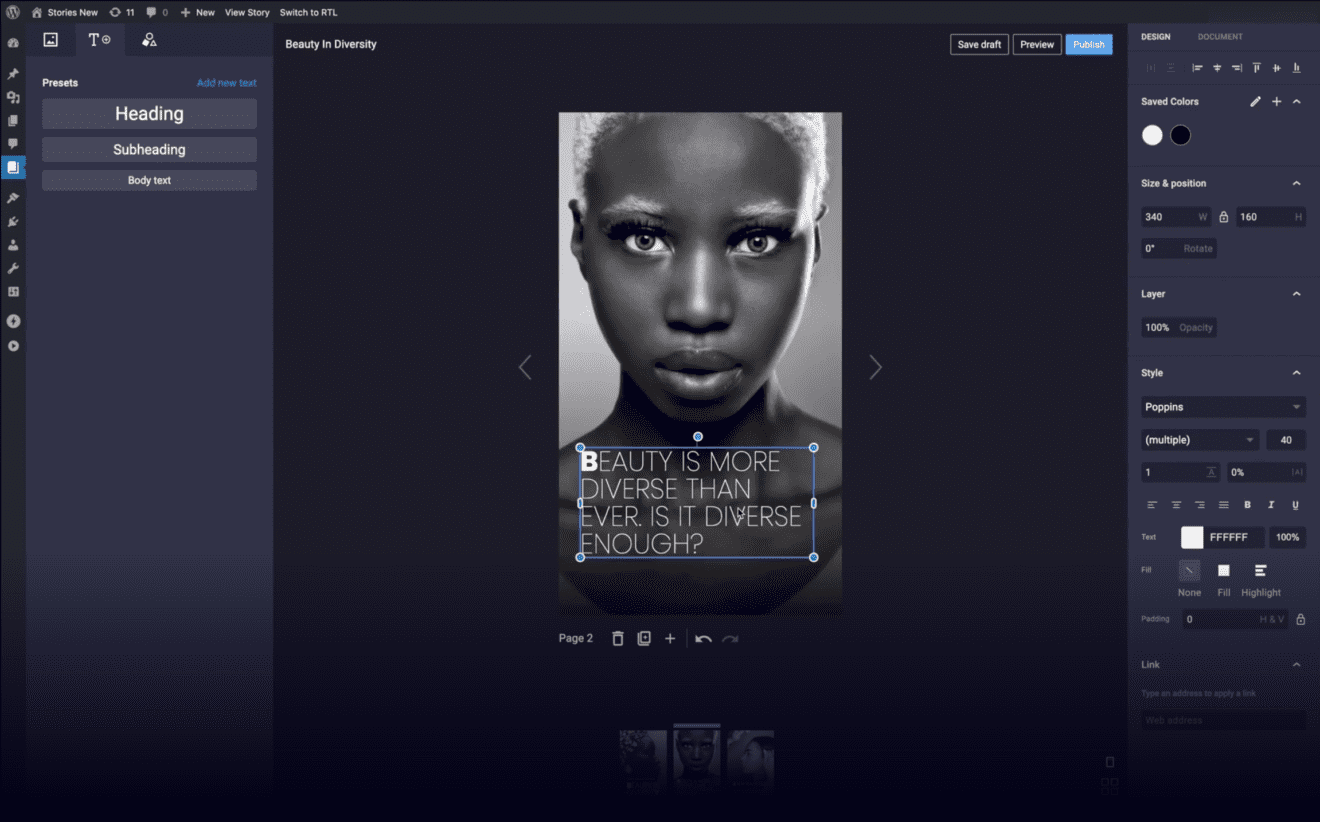Toggle aspect ratio lock for size

pyautogui.click(x=1223, y=216)
